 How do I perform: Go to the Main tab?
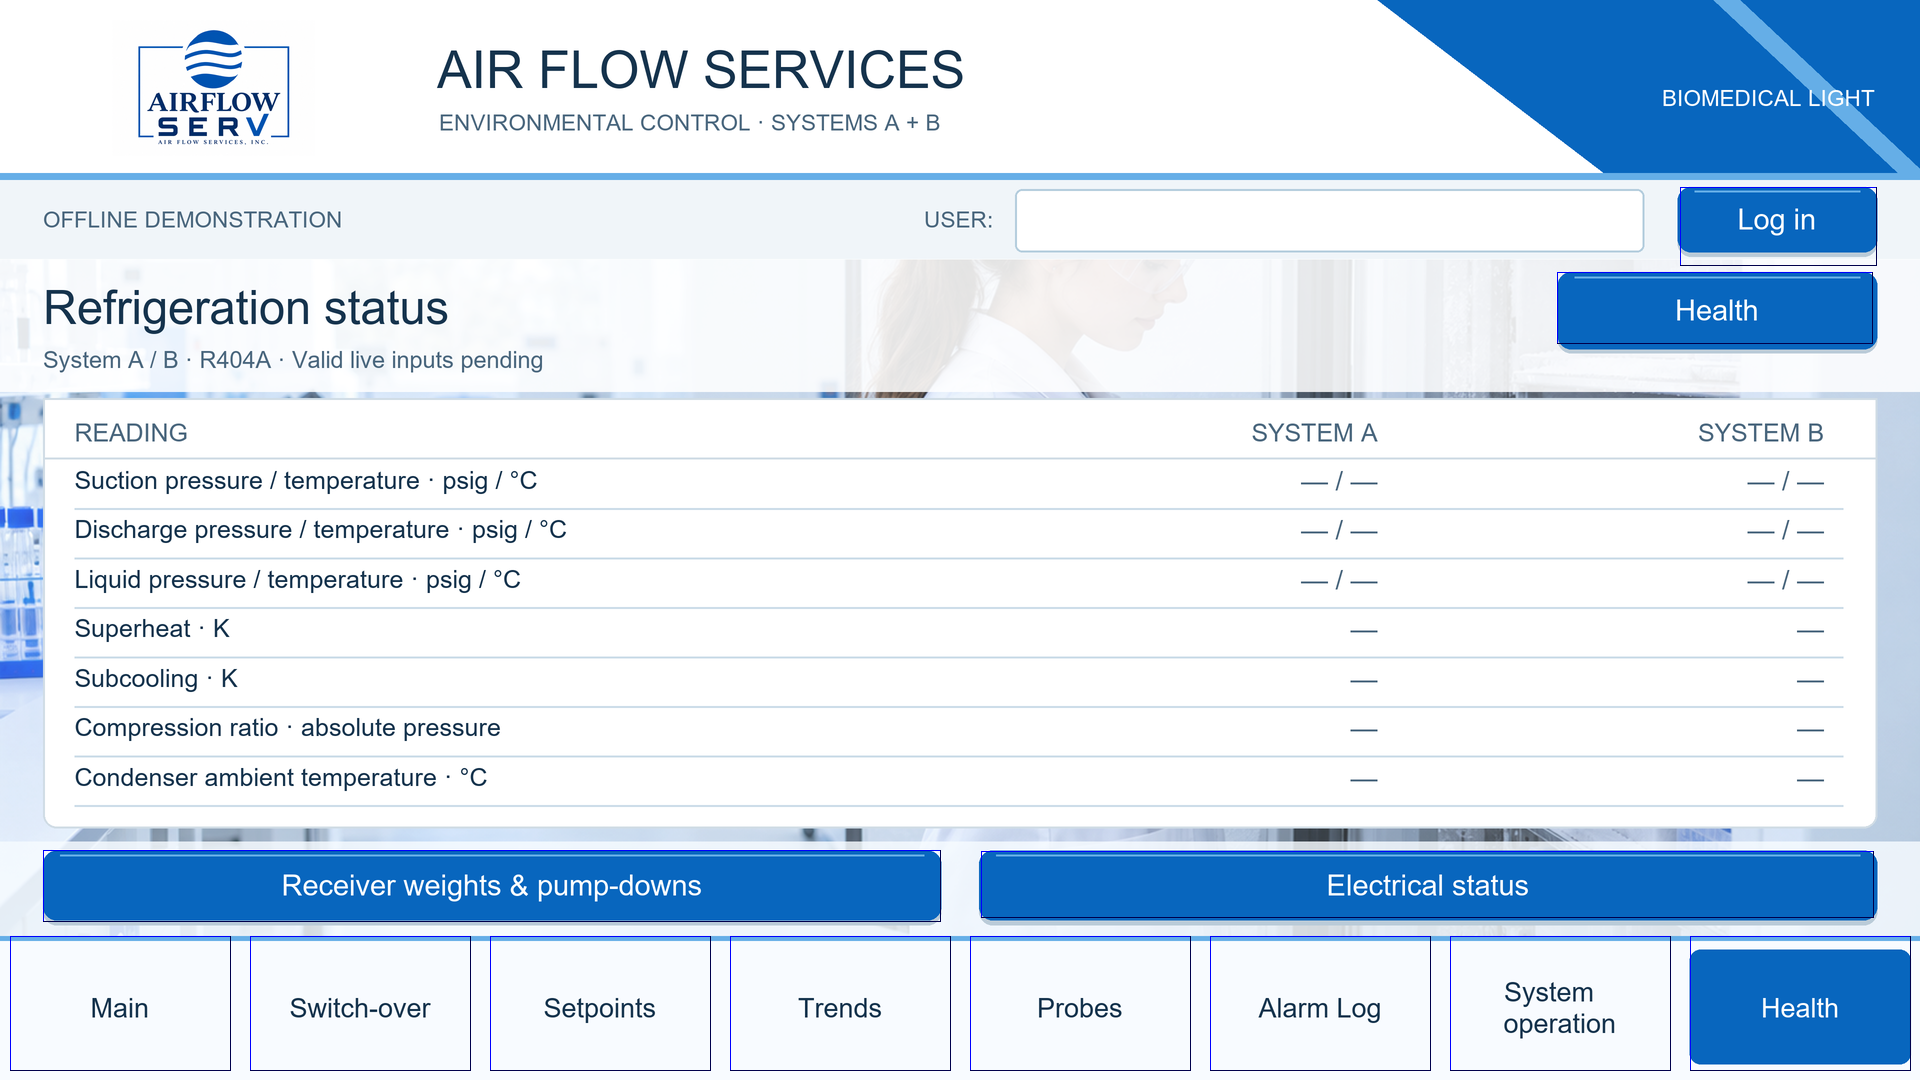point(120,1004)
